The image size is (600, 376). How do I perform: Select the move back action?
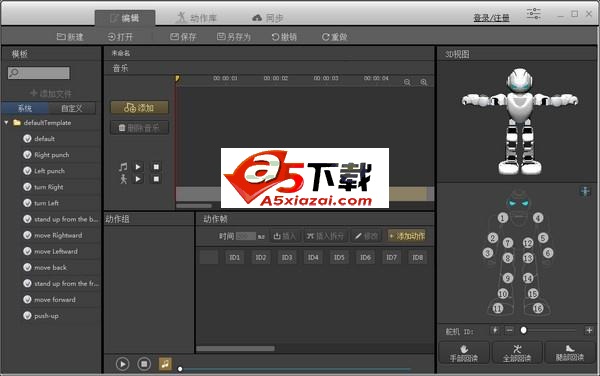pyautogui.click(x=50, y=267)
